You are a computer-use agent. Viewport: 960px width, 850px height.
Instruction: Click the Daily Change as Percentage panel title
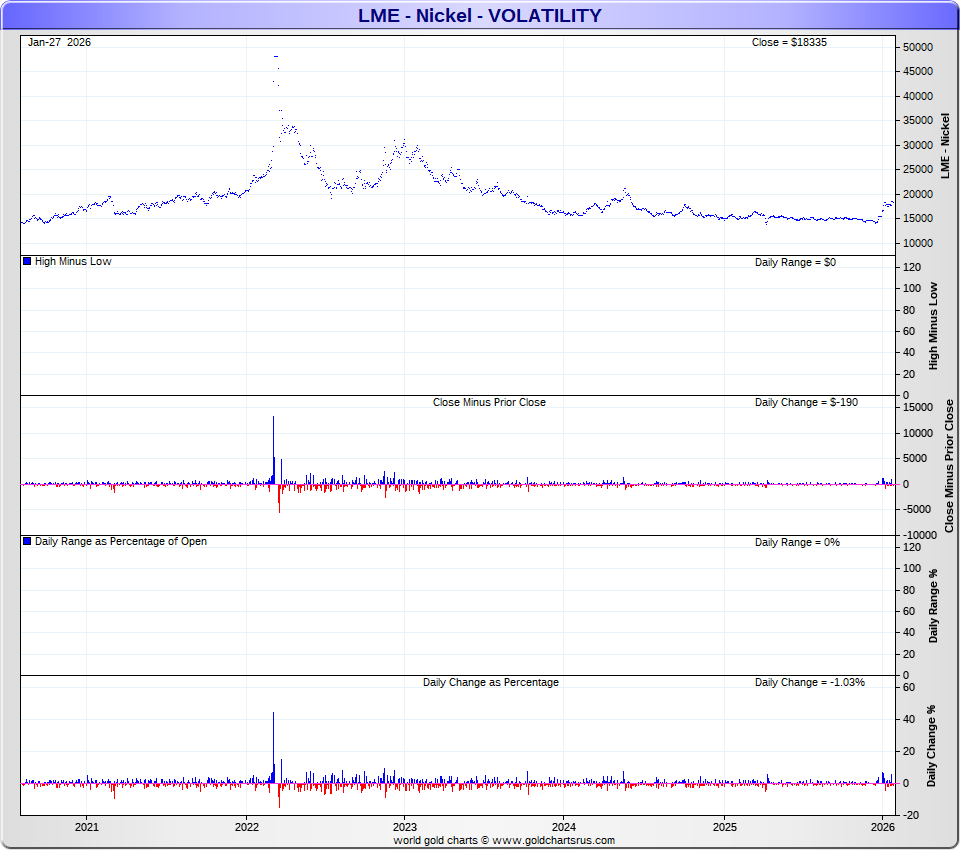coord(490,682)
